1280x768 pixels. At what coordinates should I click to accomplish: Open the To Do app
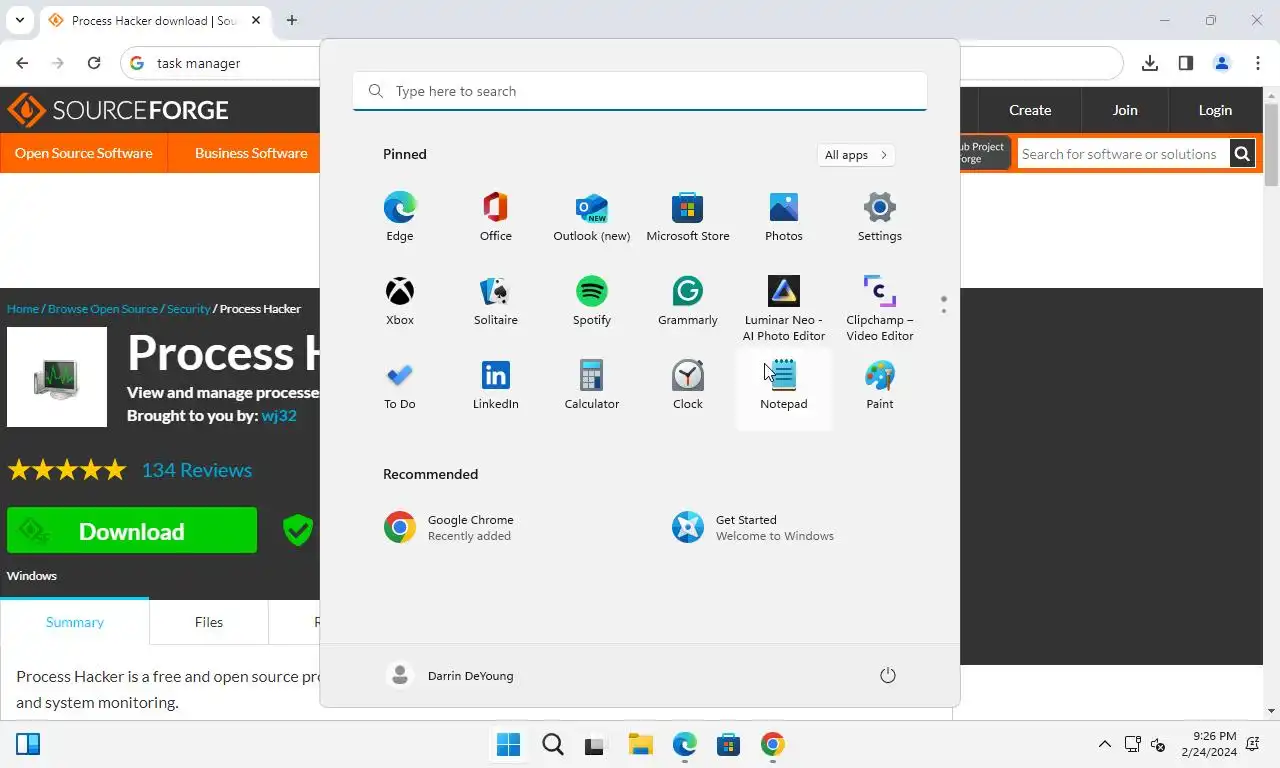click(x=400, y=386)
